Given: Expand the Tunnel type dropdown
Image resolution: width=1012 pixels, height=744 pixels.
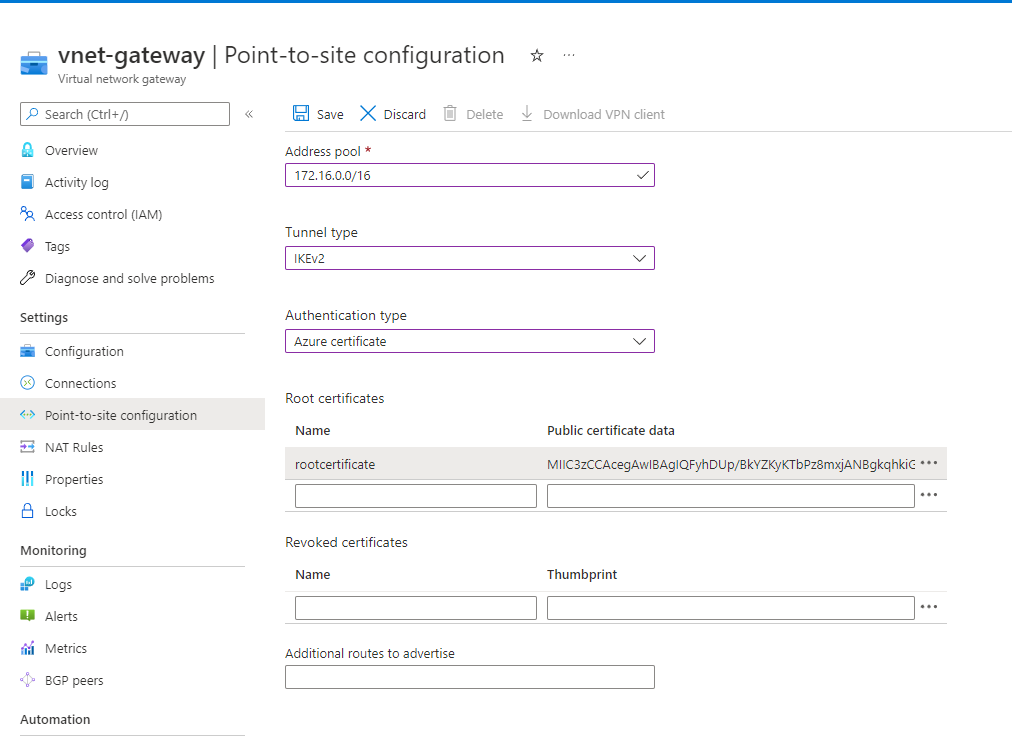Looking at the screenshot, I should [470, 258].
